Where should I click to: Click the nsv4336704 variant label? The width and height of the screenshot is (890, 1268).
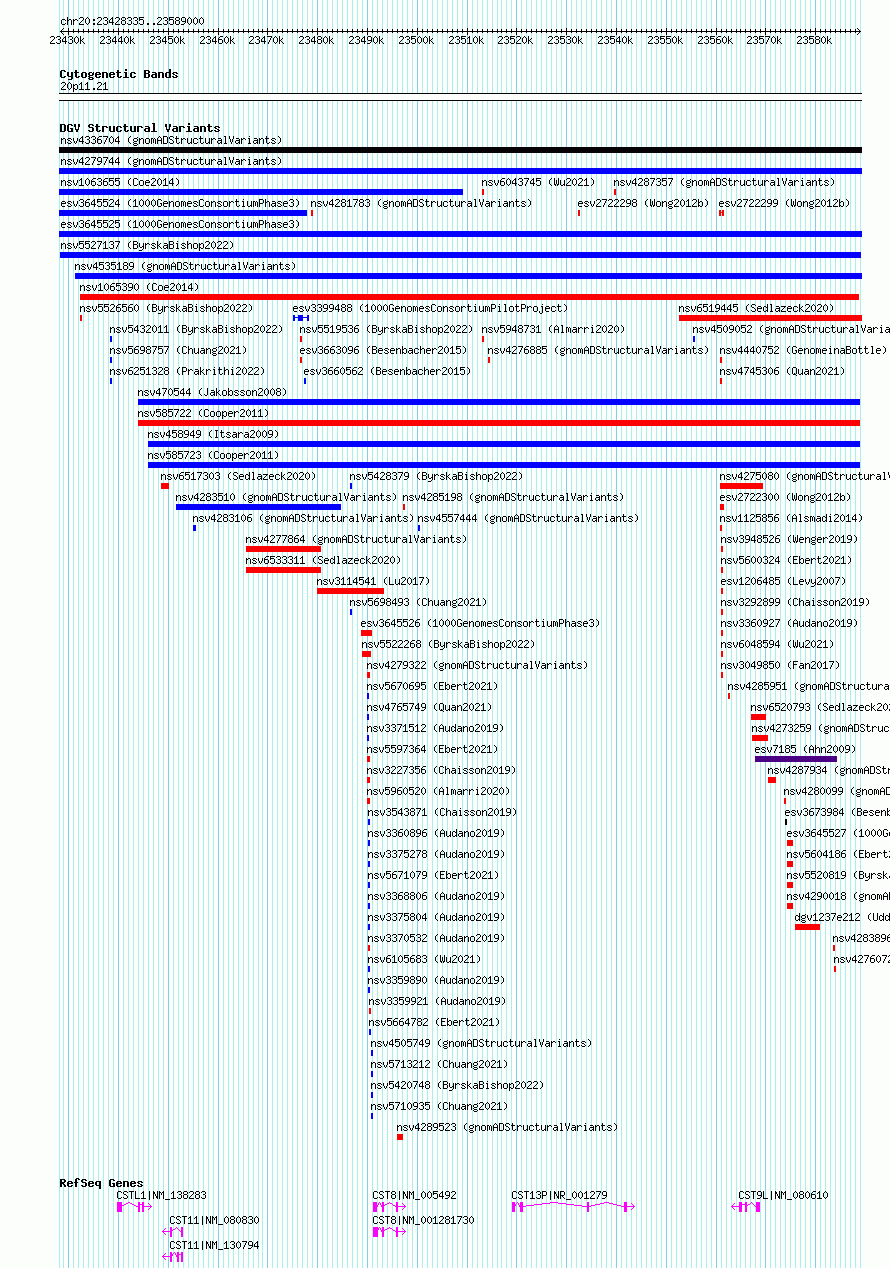point(170,140)
